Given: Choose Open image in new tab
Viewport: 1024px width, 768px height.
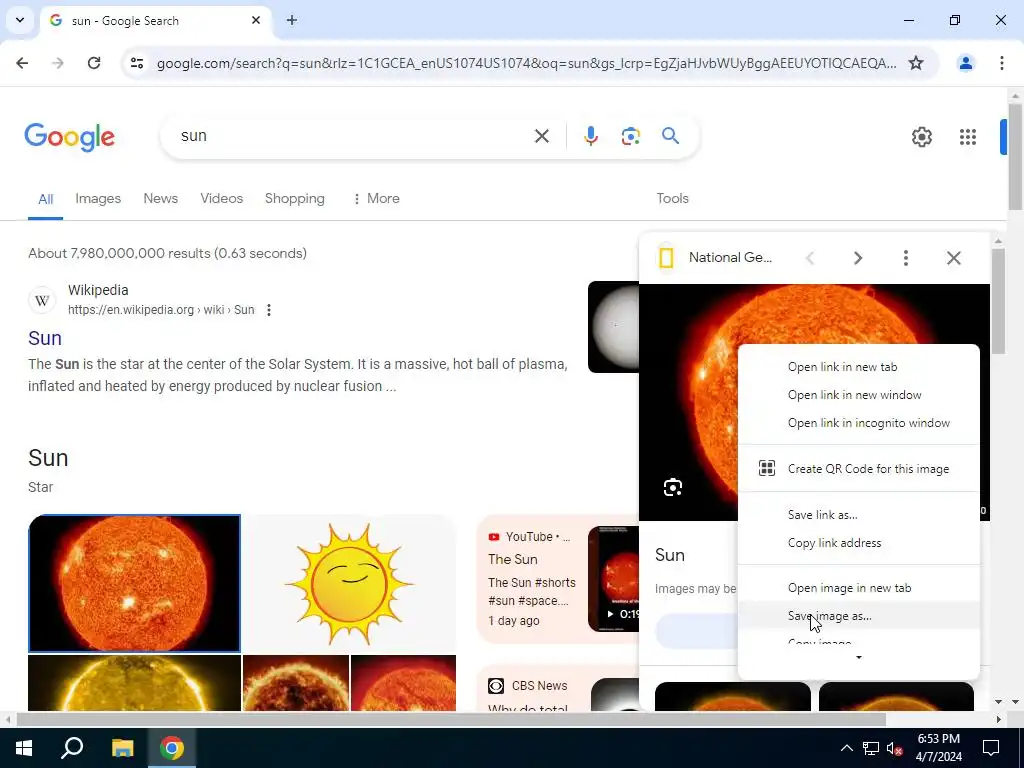Looking at the screenshot, I should coord(859,588).
